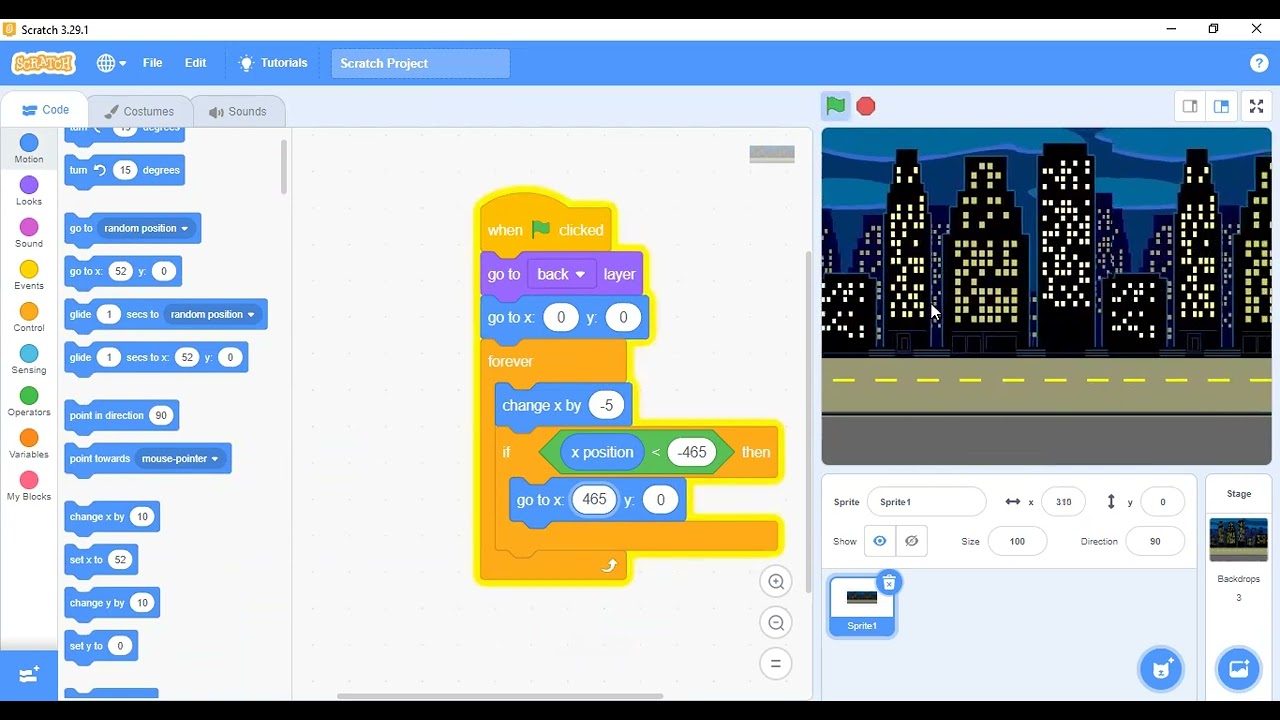Image resolution: width=1280 pixels, height=720 pixels.
Task: Select the My Blocks category
Action: click(x=29, y=485)
